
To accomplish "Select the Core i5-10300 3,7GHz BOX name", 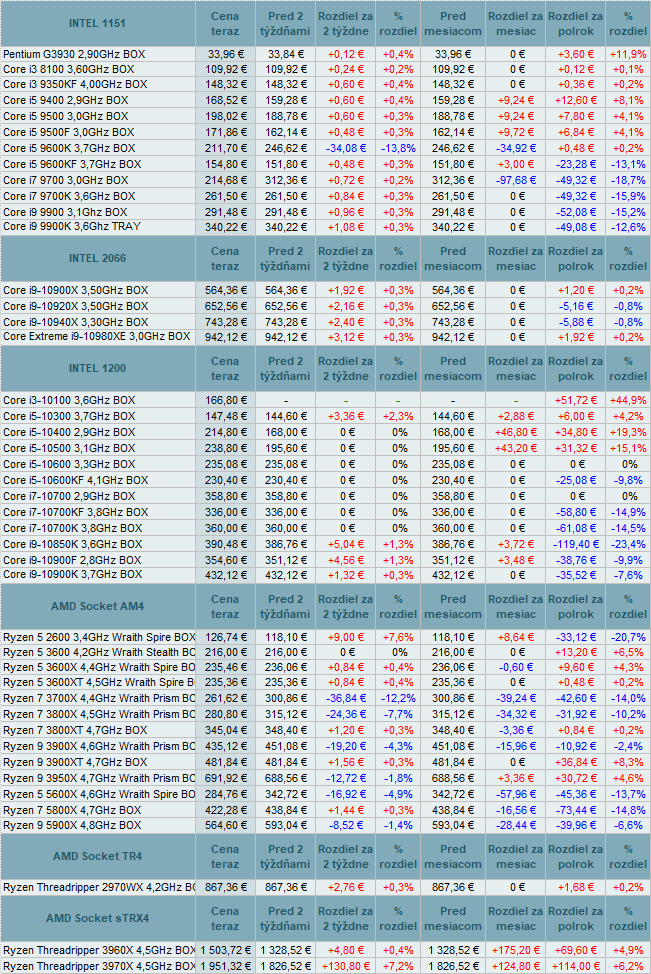I will tap(69, 417).
